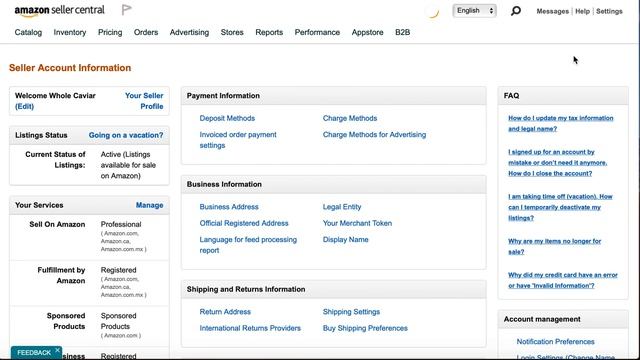Click the Current Status of Listings label
640x360 pixels.
tap(55, 160)
